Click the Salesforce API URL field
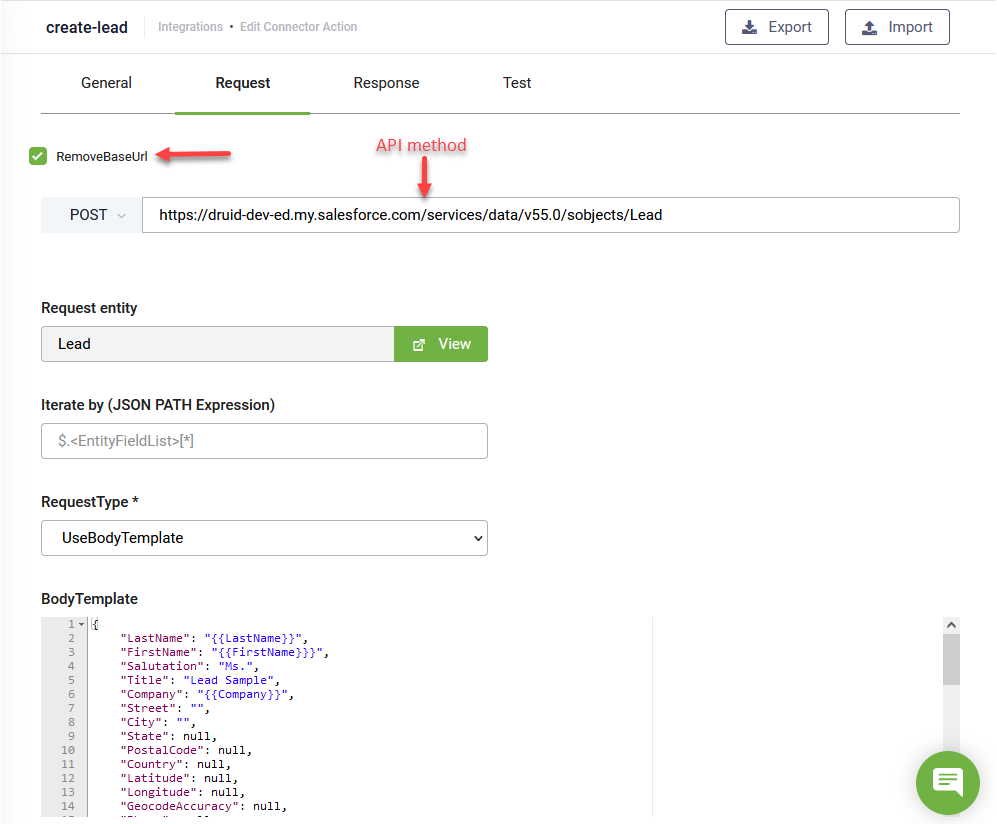Viewport: 997px width, 824px height. click(x=550, y=215)
